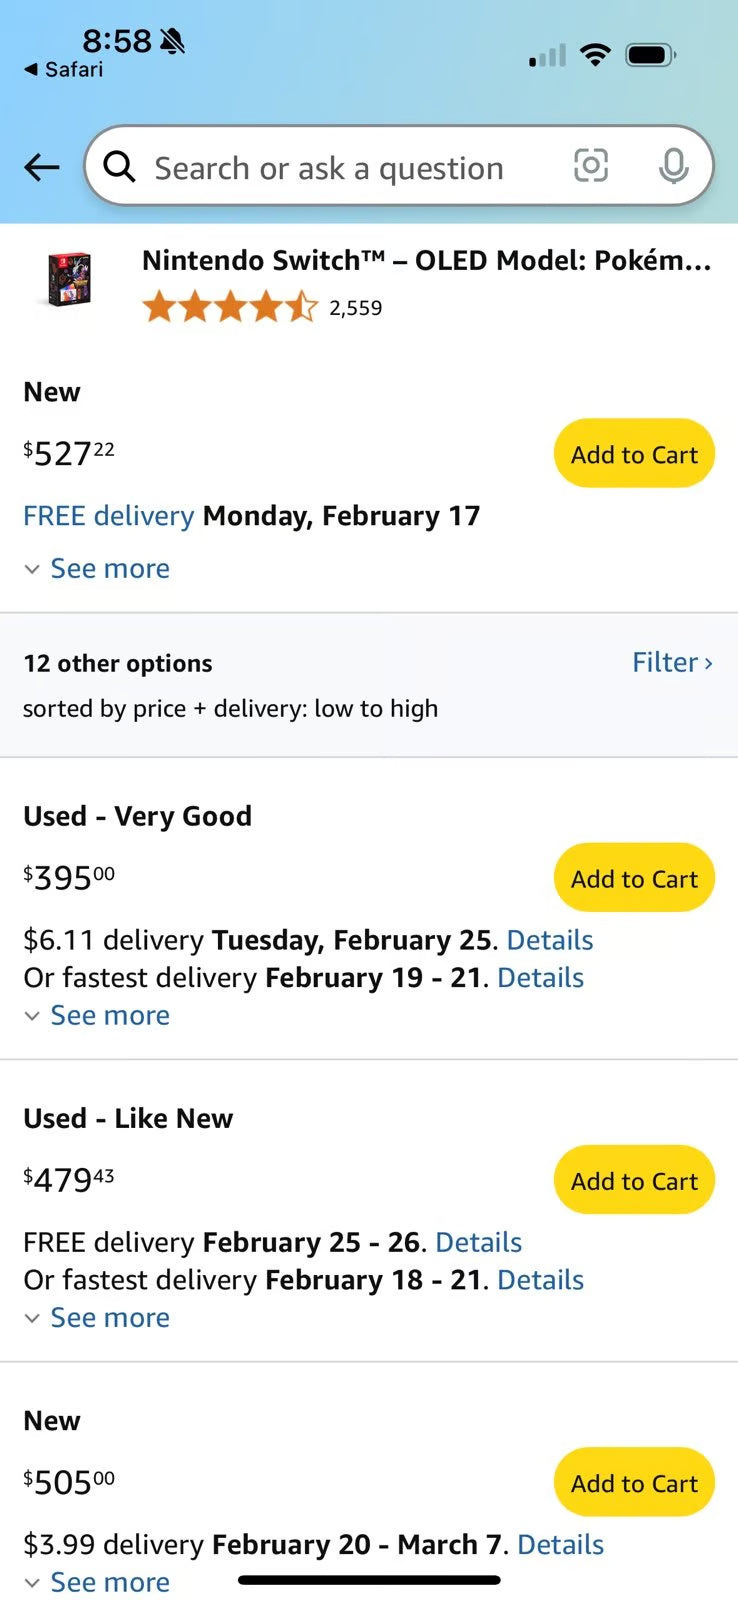This screenshot has width=738, height=1600.
Task: Tap the FREE delivery link
Action: pos(108,516)
